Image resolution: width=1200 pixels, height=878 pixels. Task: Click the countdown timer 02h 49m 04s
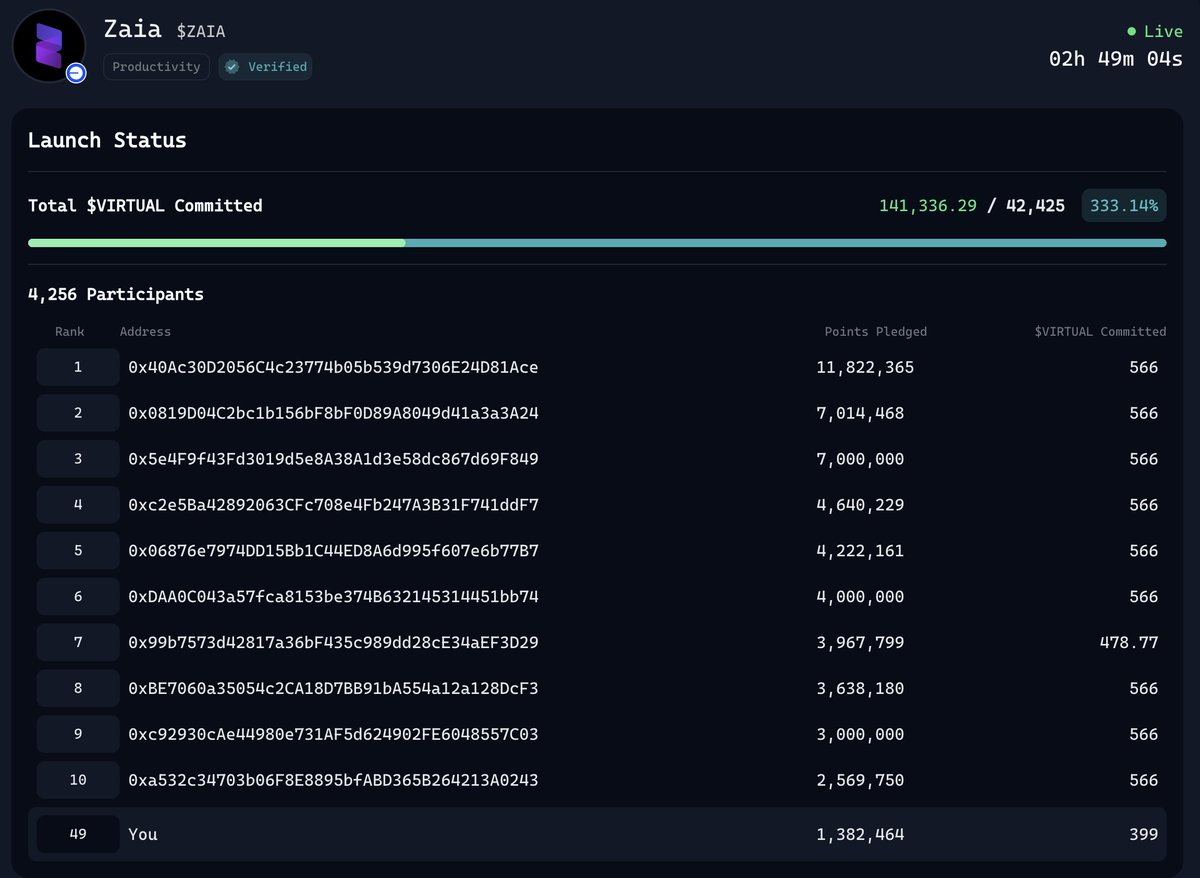click(x=1116, y=59)
